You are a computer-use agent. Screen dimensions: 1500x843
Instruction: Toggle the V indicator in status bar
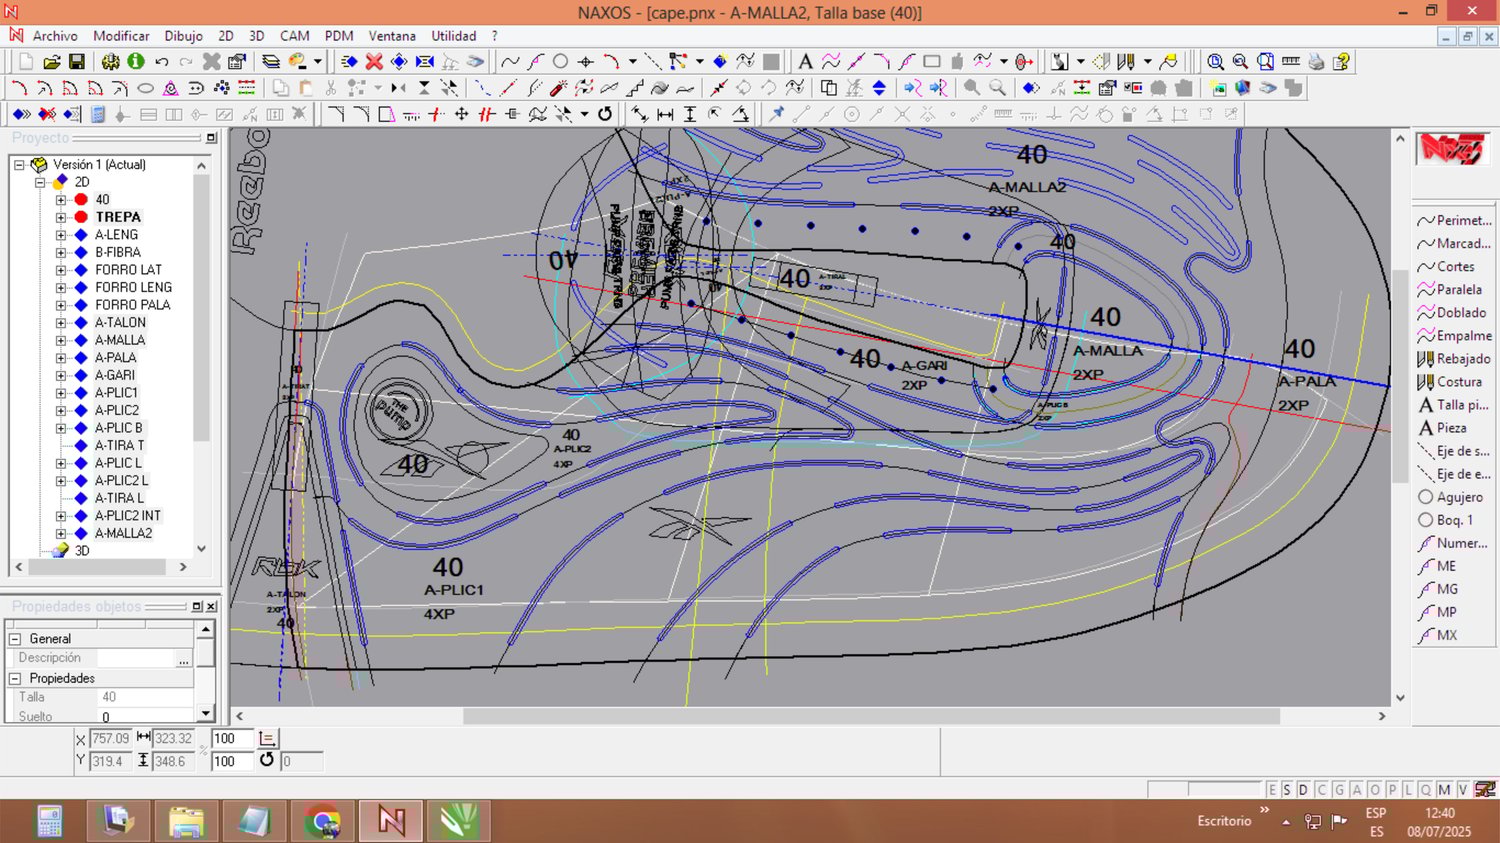[1463, 790]
